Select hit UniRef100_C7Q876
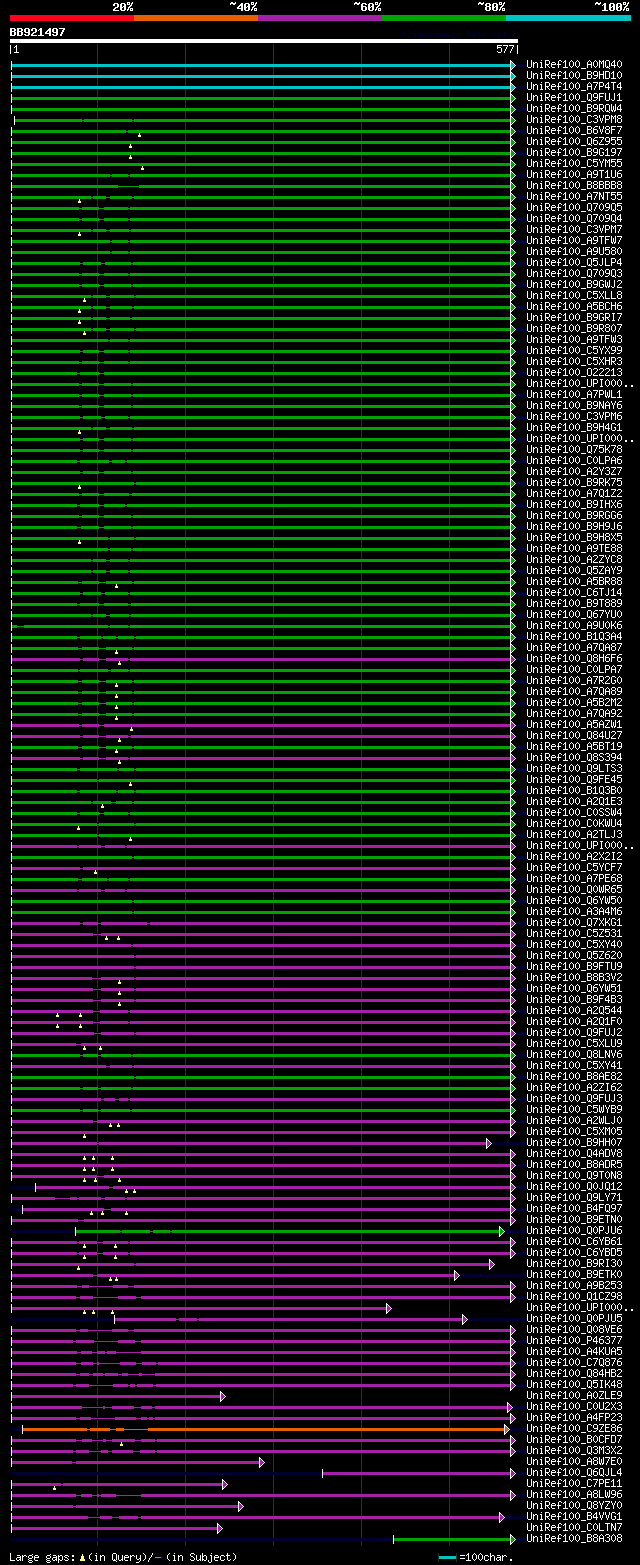 pyautogui.click(x=574, y=1363)
